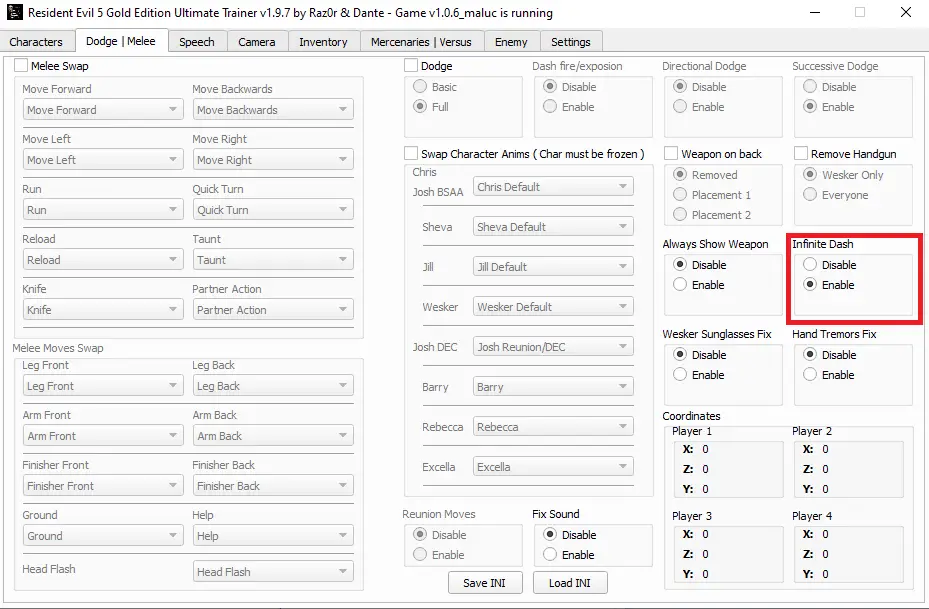Select the Basic dodge radio button
The image size is (929, 609).
420,86
